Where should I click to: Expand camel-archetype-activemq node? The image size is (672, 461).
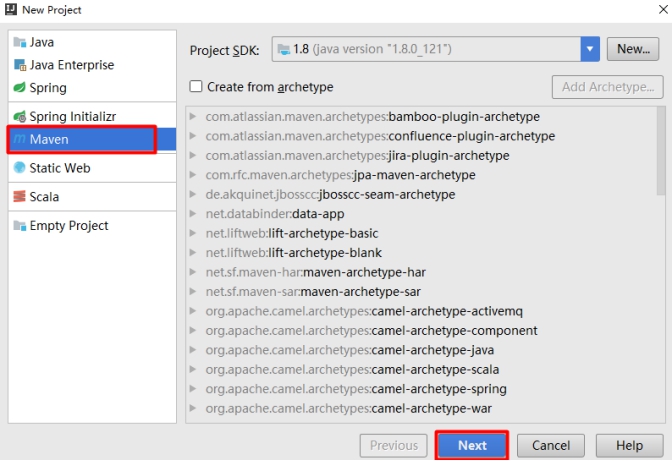pos(193,311)
